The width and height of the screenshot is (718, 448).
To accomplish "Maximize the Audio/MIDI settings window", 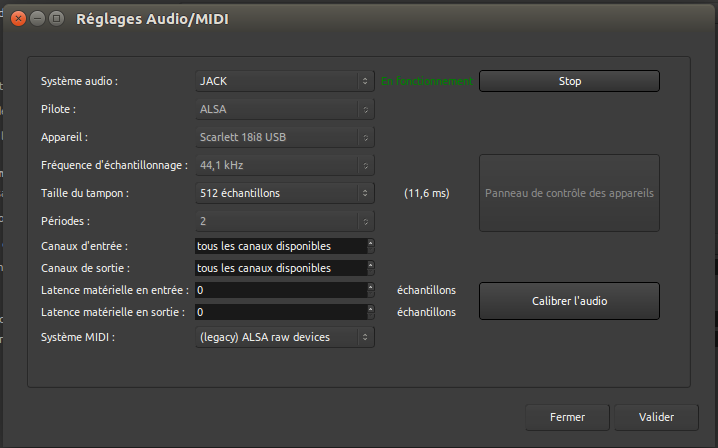I will (x=55, y=18).
